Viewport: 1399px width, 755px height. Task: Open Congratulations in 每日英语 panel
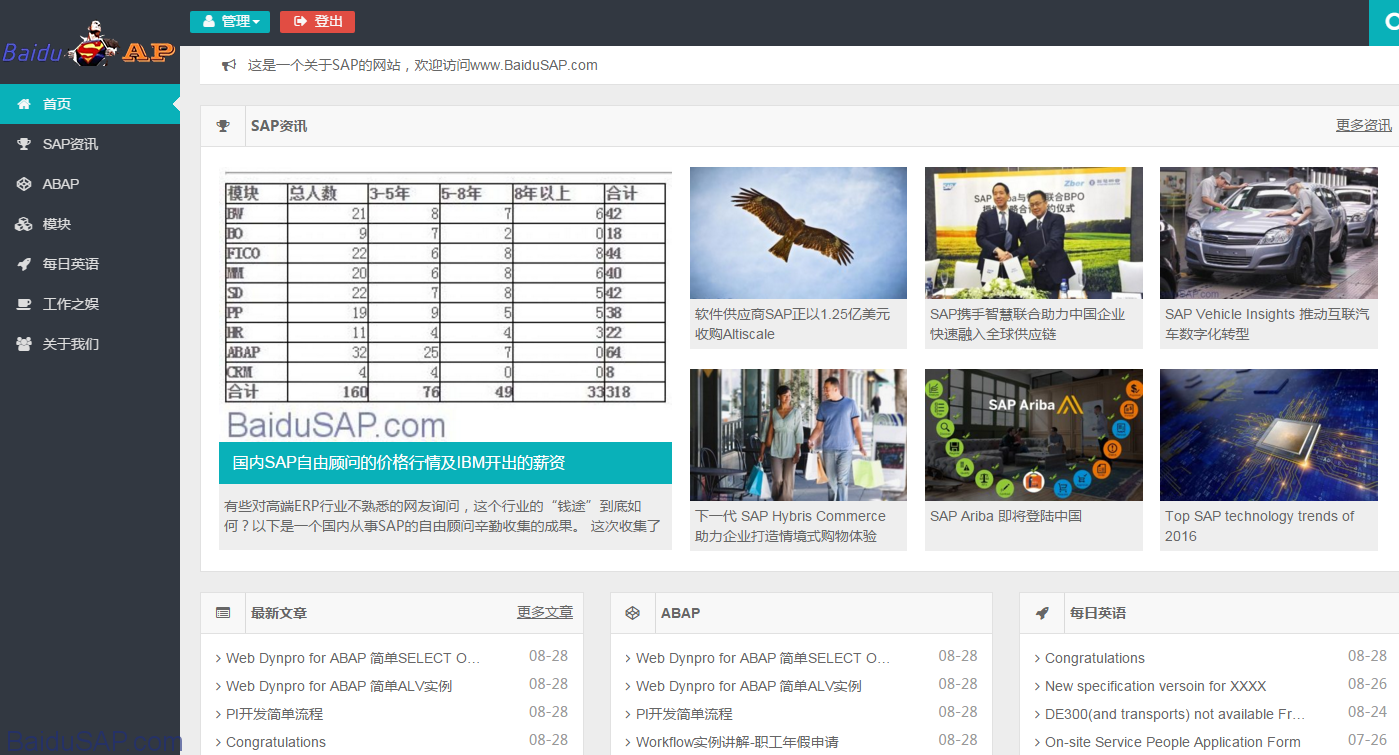coord(1095,658)
